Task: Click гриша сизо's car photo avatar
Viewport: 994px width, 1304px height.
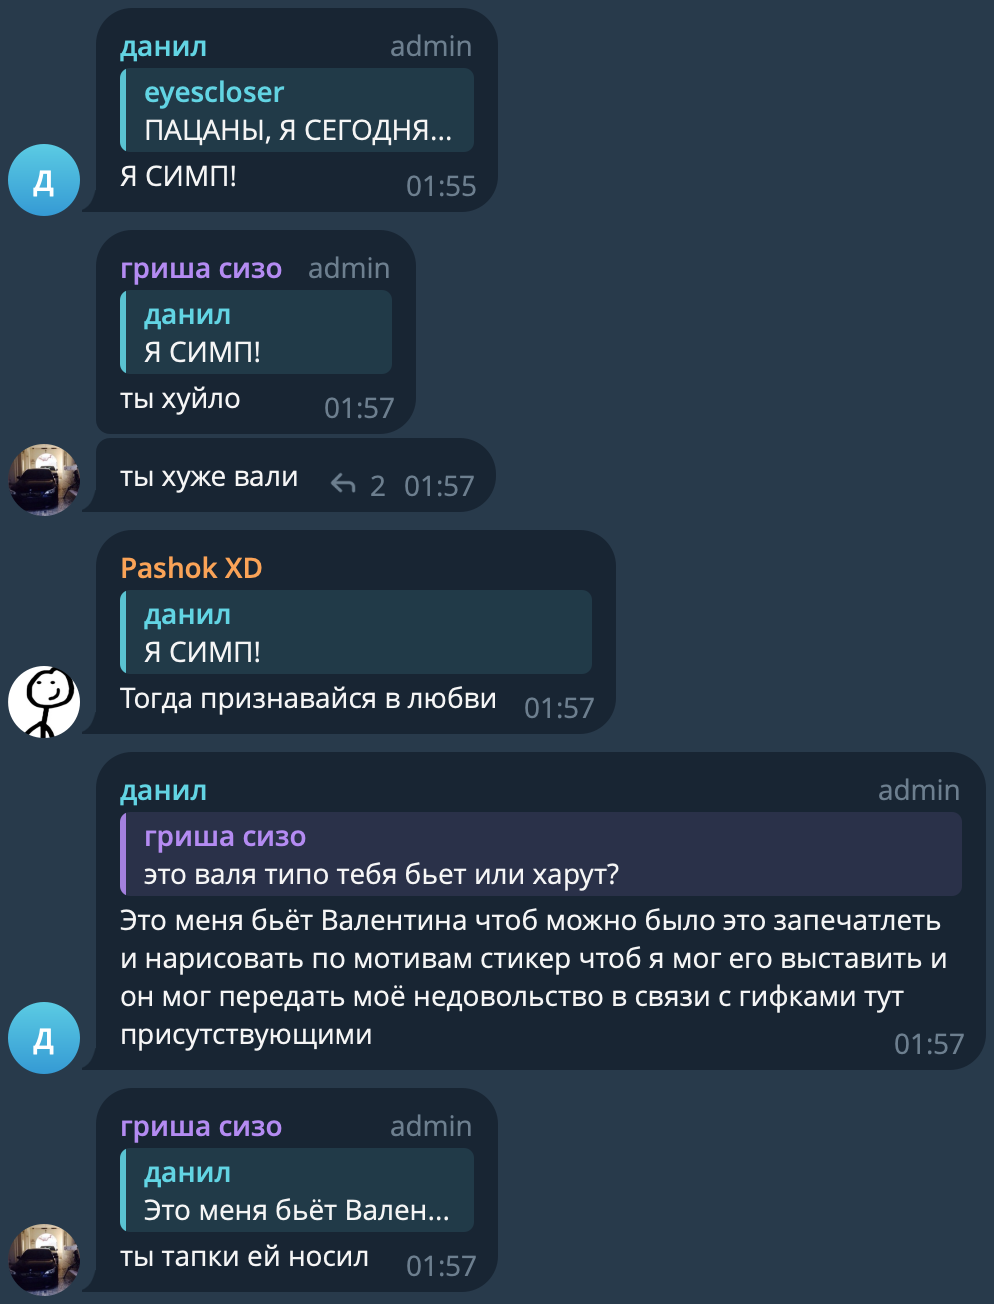Action: click(44, 480)
